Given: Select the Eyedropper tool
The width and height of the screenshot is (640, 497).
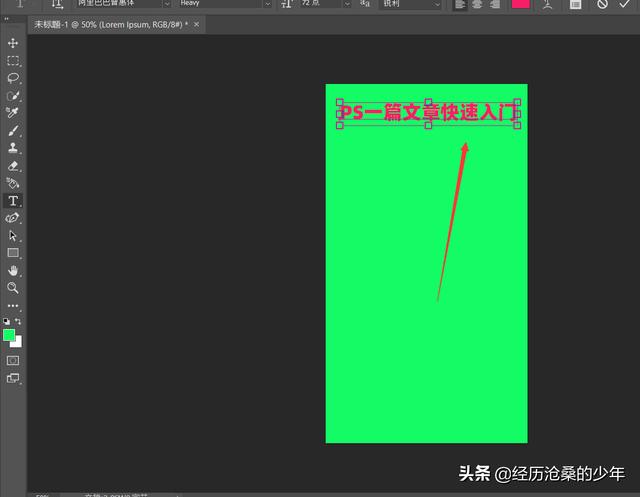Looking at the screenshot, I should pos(13,113).
